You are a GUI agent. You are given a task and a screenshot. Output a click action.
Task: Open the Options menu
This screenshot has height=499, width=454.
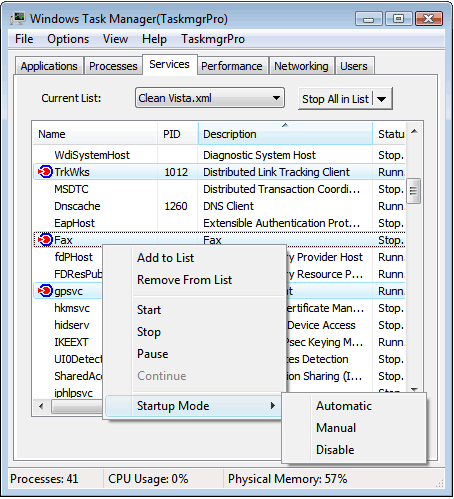[x=68, y=39]
